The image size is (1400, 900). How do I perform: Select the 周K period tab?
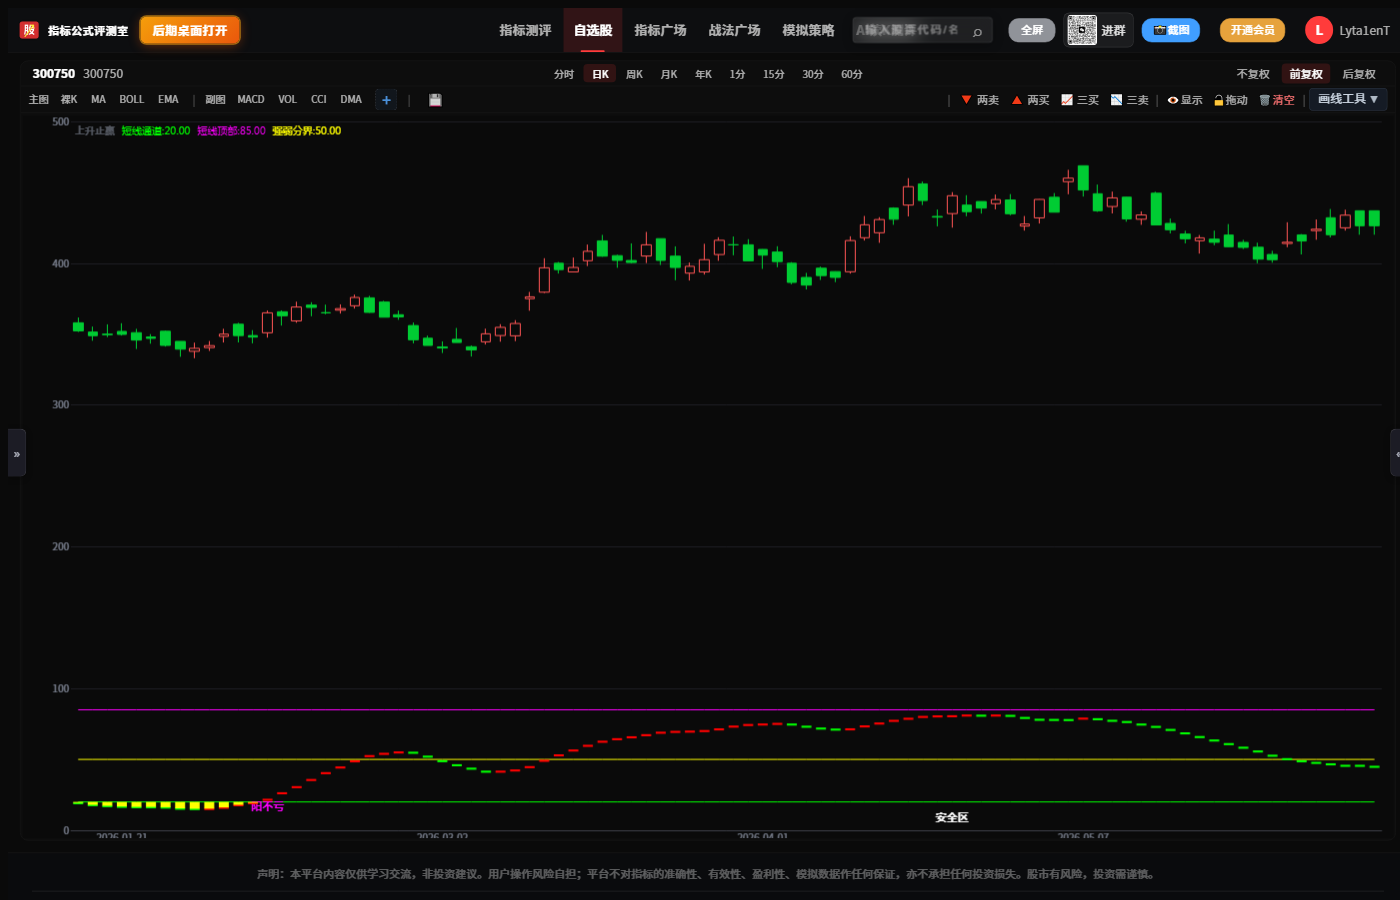point(634,74)
